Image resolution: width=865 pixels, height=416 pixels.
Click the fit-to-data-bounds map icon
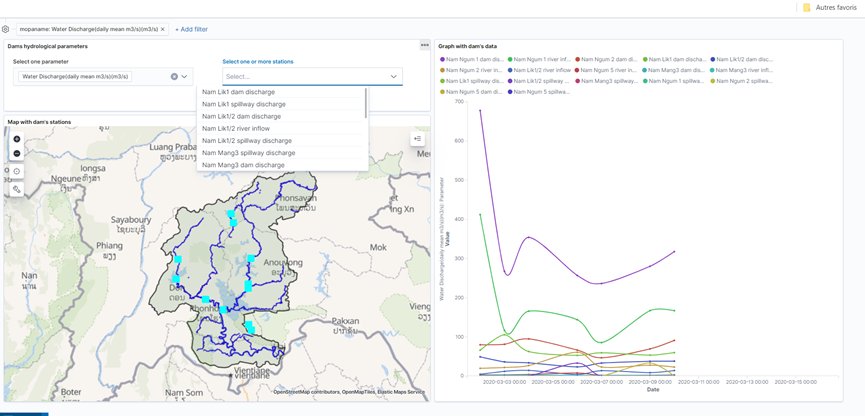tap(17, 171)
